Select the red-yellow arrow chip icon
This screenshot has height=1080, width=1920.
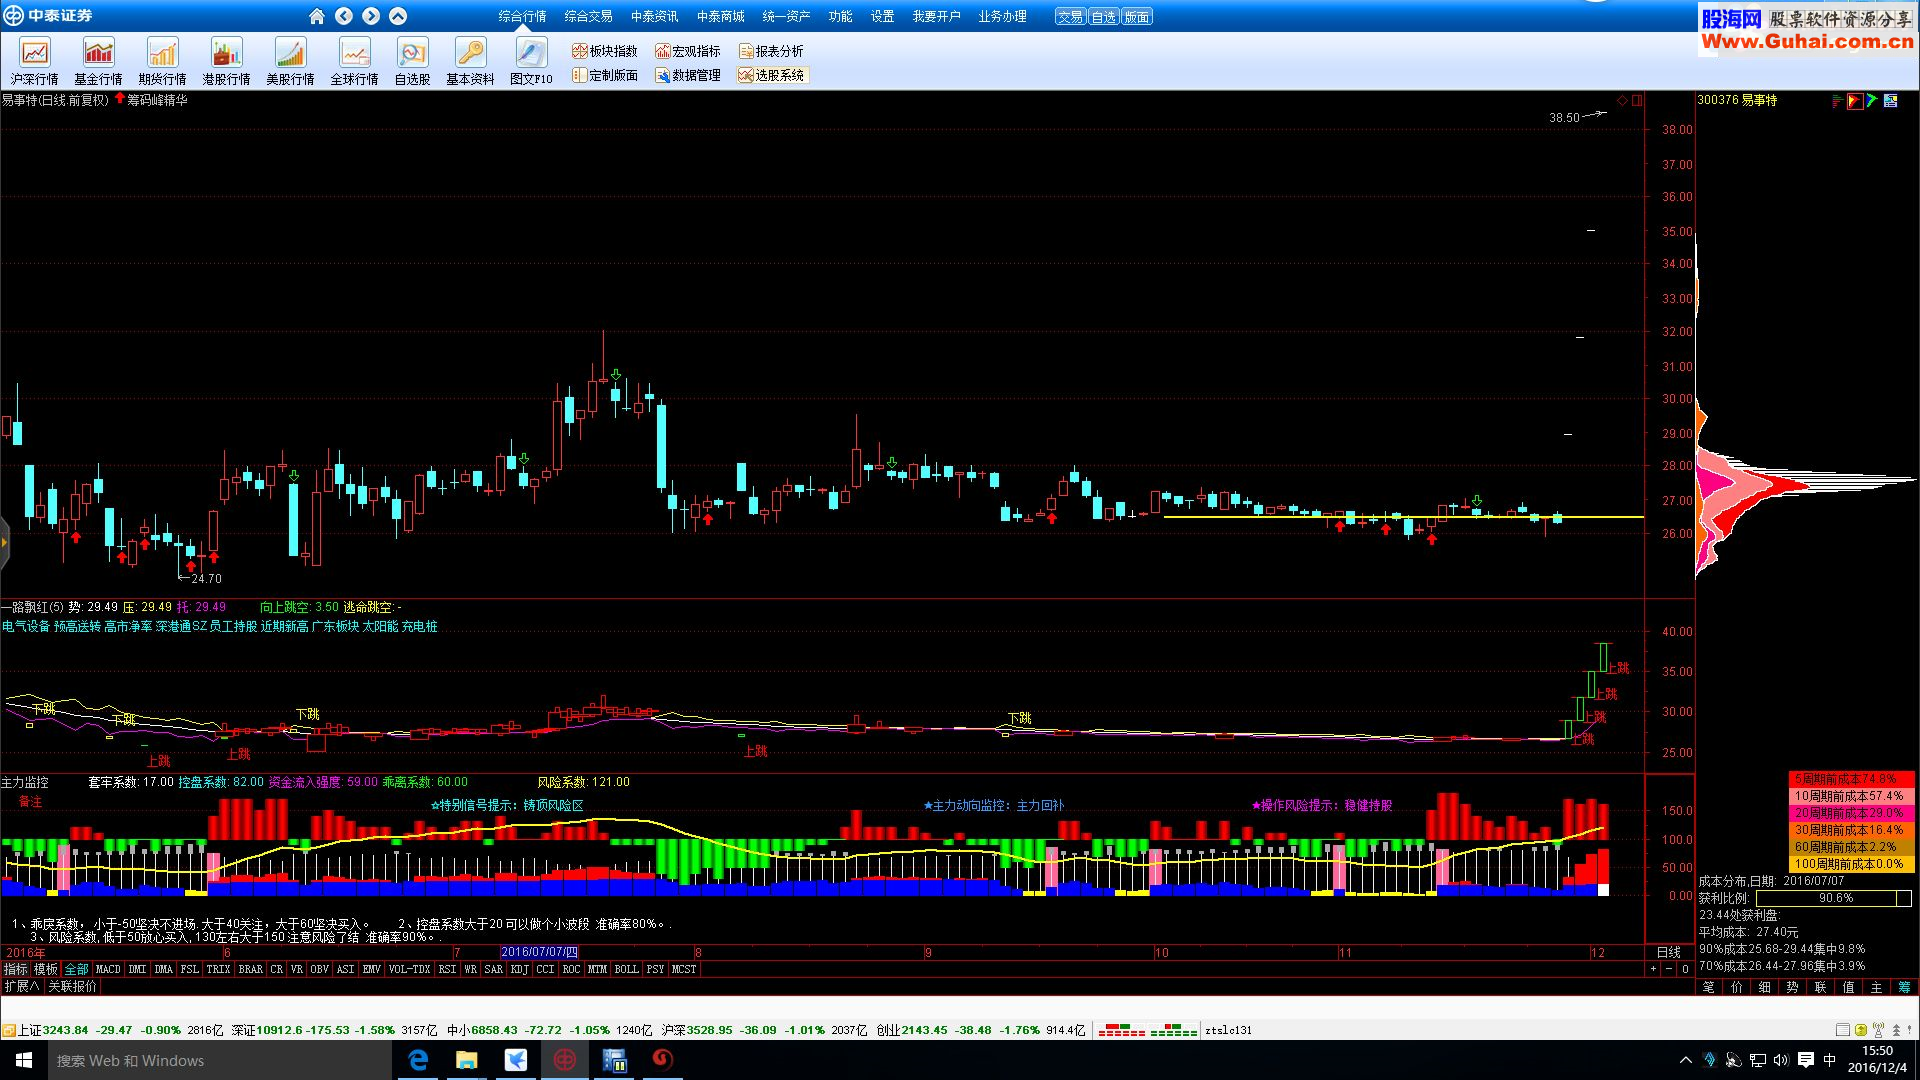point(1855,101)
